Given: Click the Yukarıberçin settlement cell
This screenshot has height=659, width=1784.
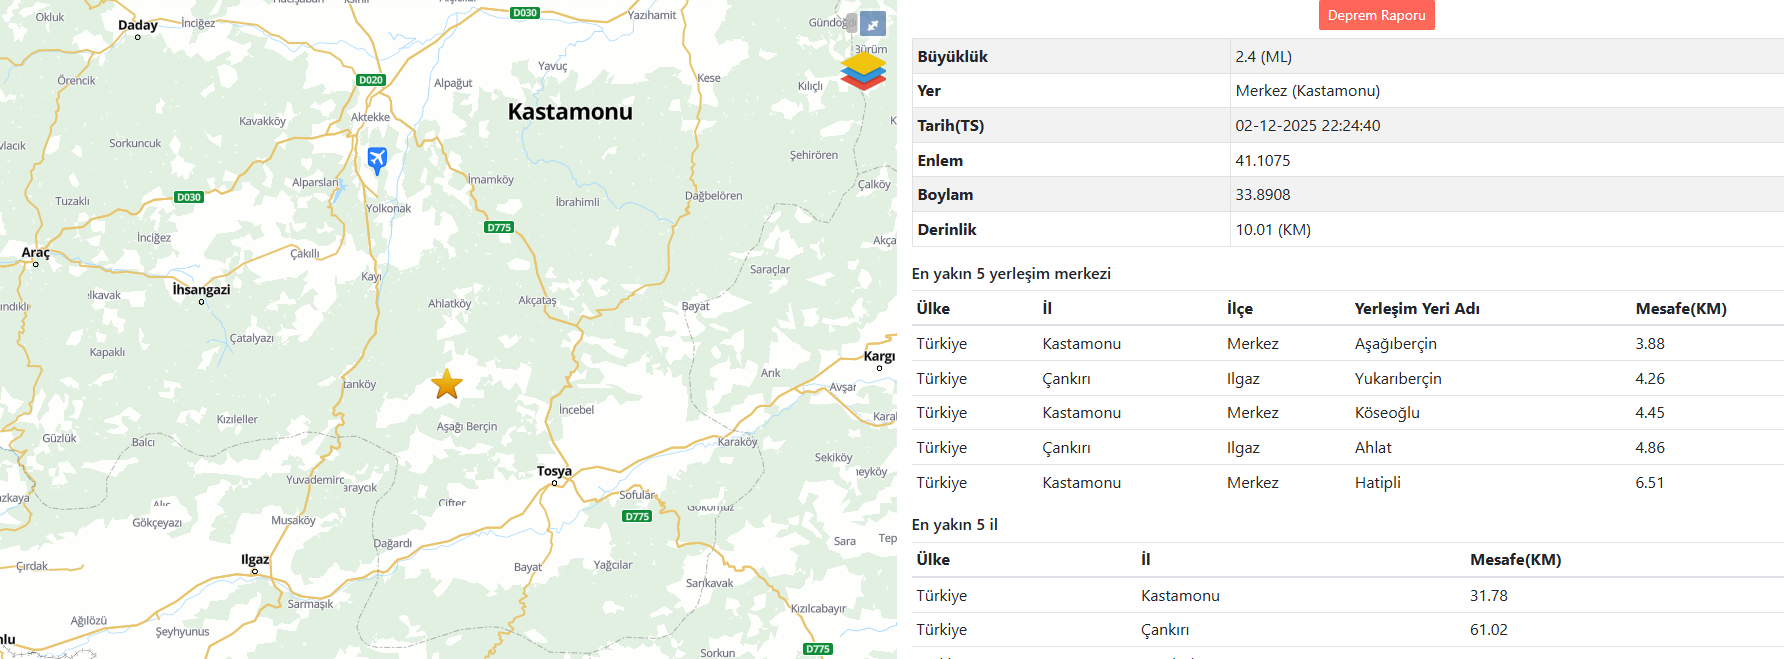Looking at the screenshot, I should pos(1398,379).
